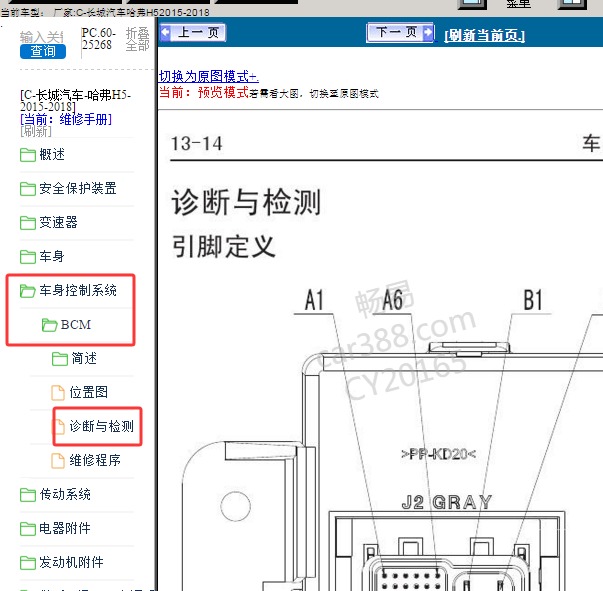Click the folder icon beside 简述
This screenshot has height=591, width=603.
(60, 359)
